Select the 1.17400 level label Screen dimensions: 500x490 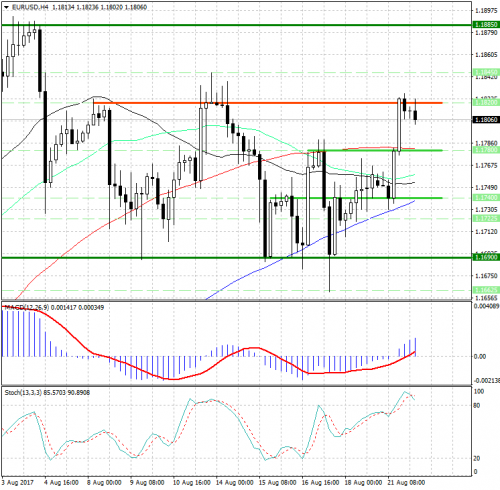click(486, 198)
